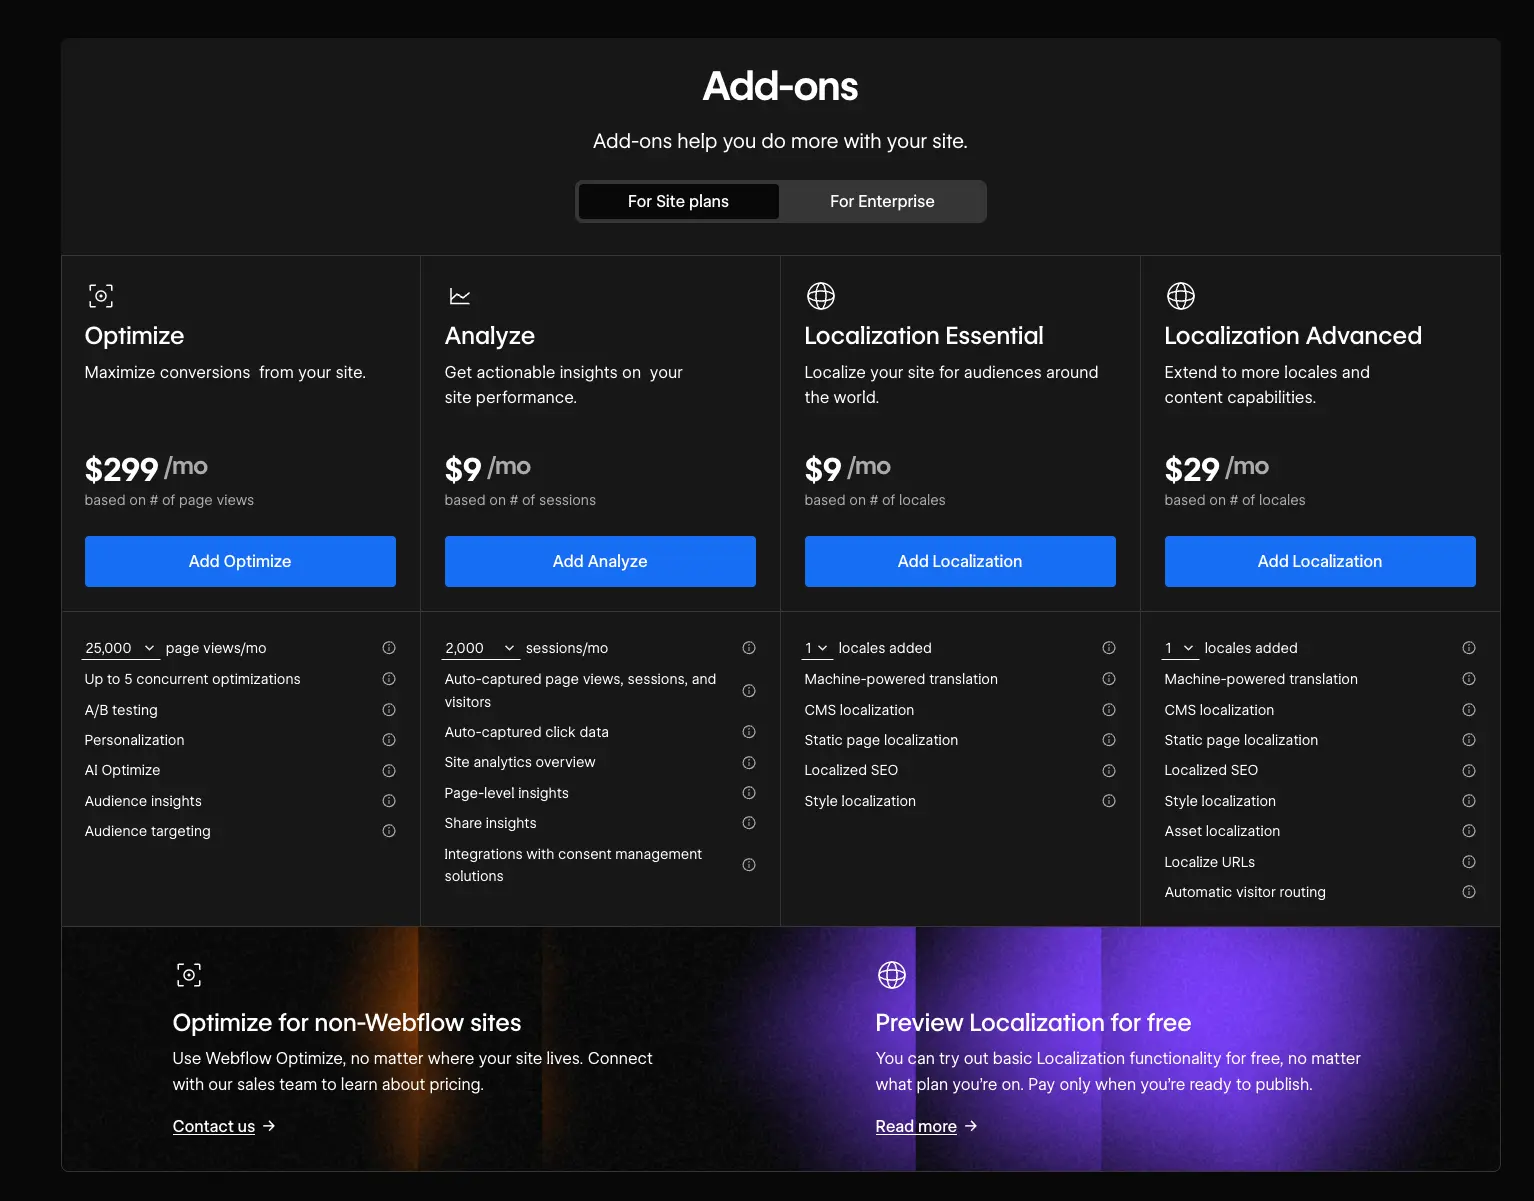Image resolution: width=1534 pixels, height=1201 pixels.
Task: Click Add Localization under Localization Essential
Action: tap(960, 561)
